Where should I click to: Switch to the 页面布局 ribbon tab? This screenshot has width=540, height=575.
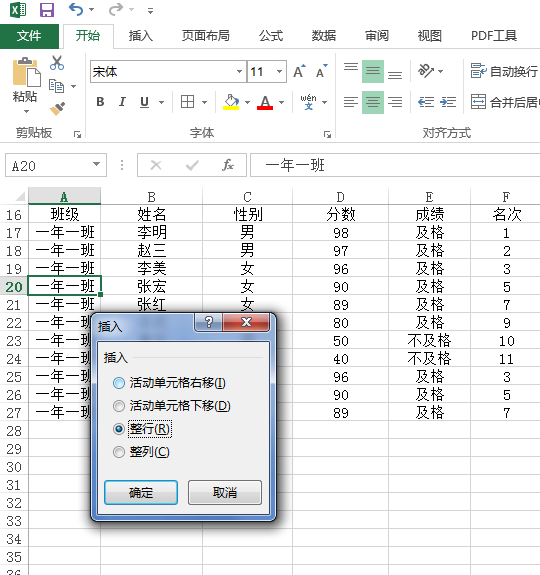206,36
